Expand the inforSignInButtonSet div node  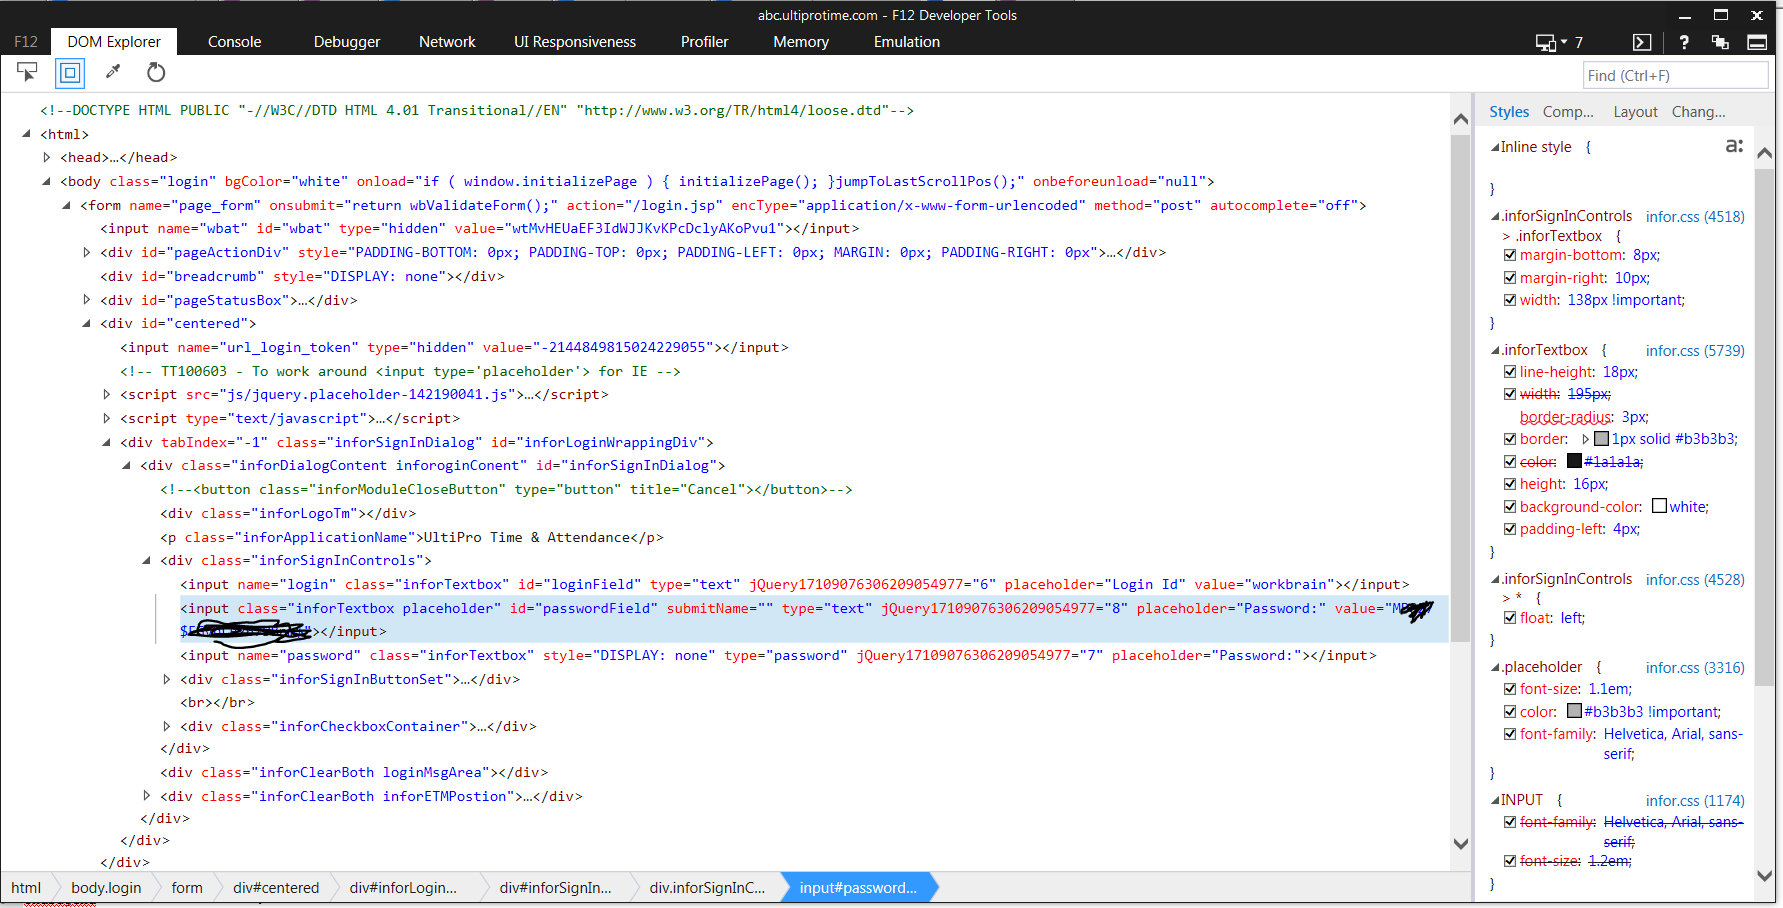[x=167, y=679]
